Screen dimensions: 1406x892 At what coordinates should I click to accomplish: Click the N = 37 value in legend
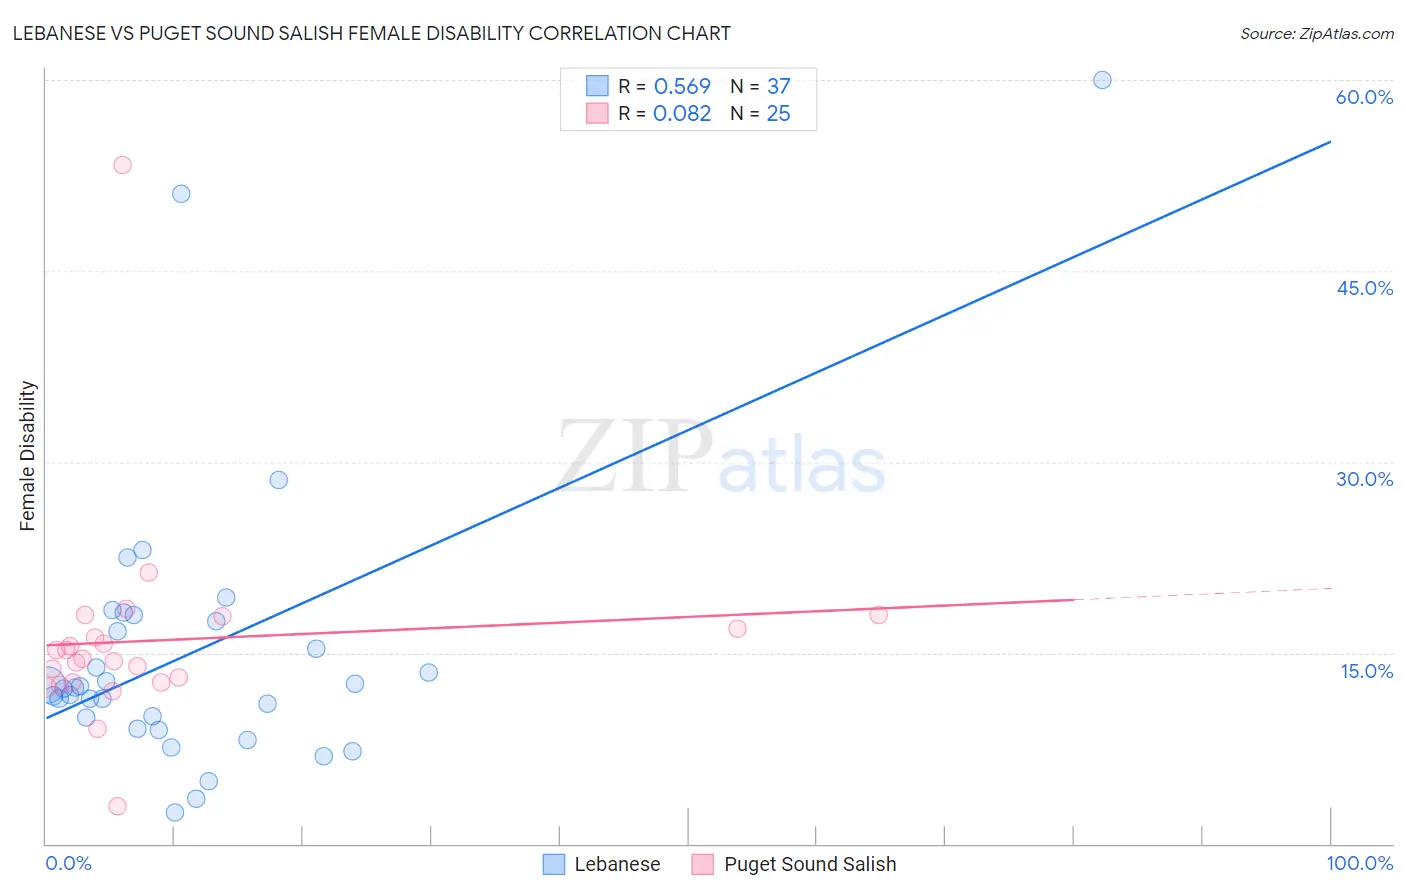(x=760, y=86)
